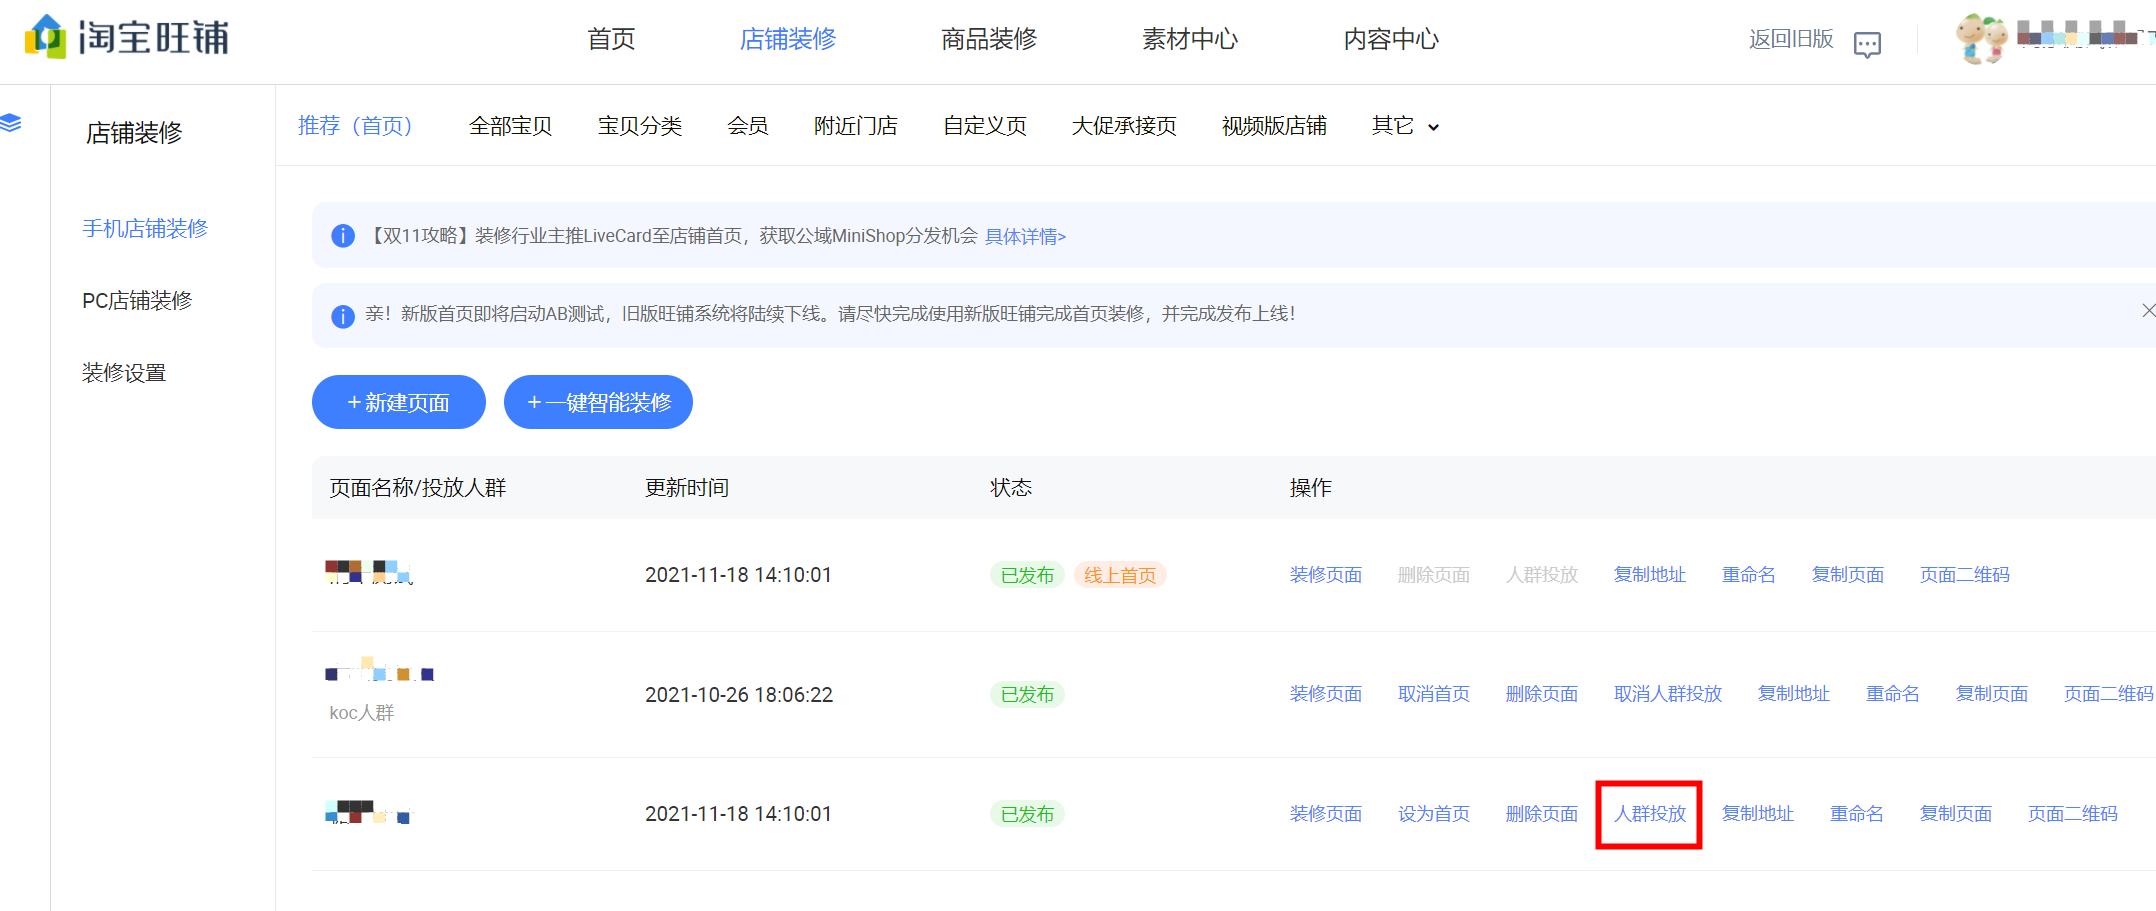Click koc人群 label text
Viewport: 2156px width, 911px height.
pos(362,713)
